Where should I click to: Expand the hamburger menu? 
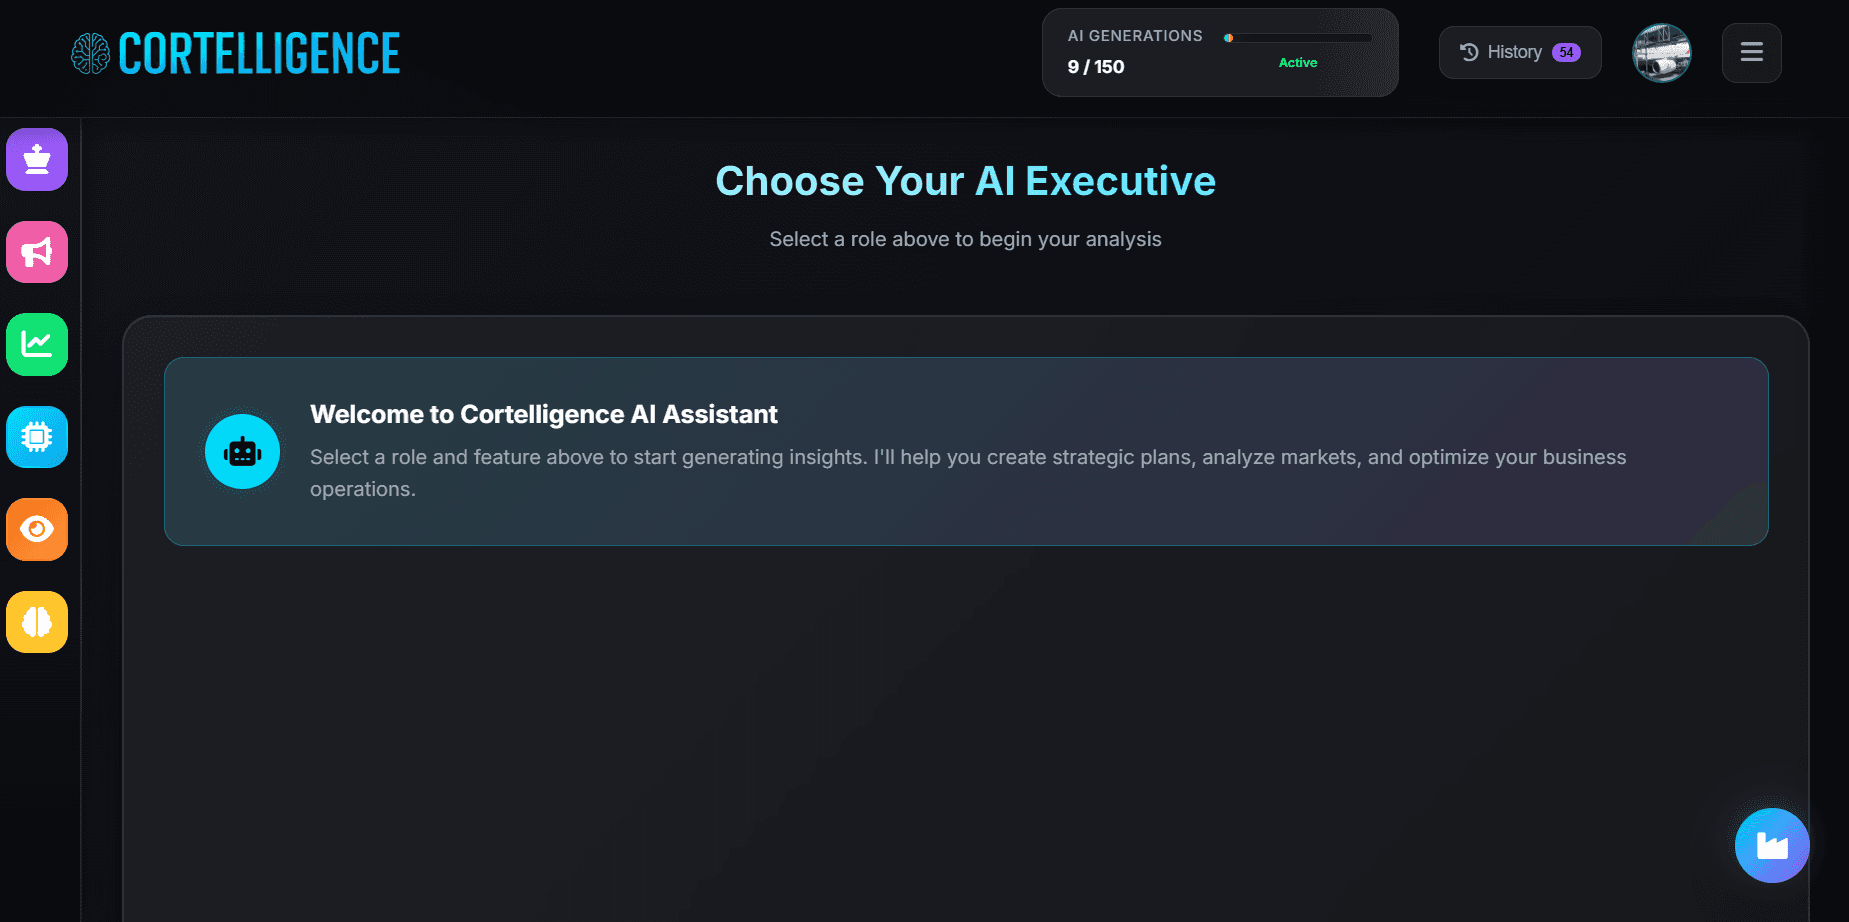(1751, 52)
